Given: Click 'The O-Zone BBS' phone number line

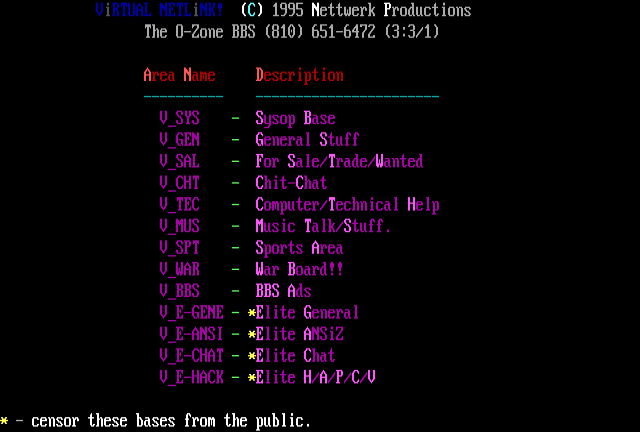Looking at the screenshot, I should click(x=292, y=31).
